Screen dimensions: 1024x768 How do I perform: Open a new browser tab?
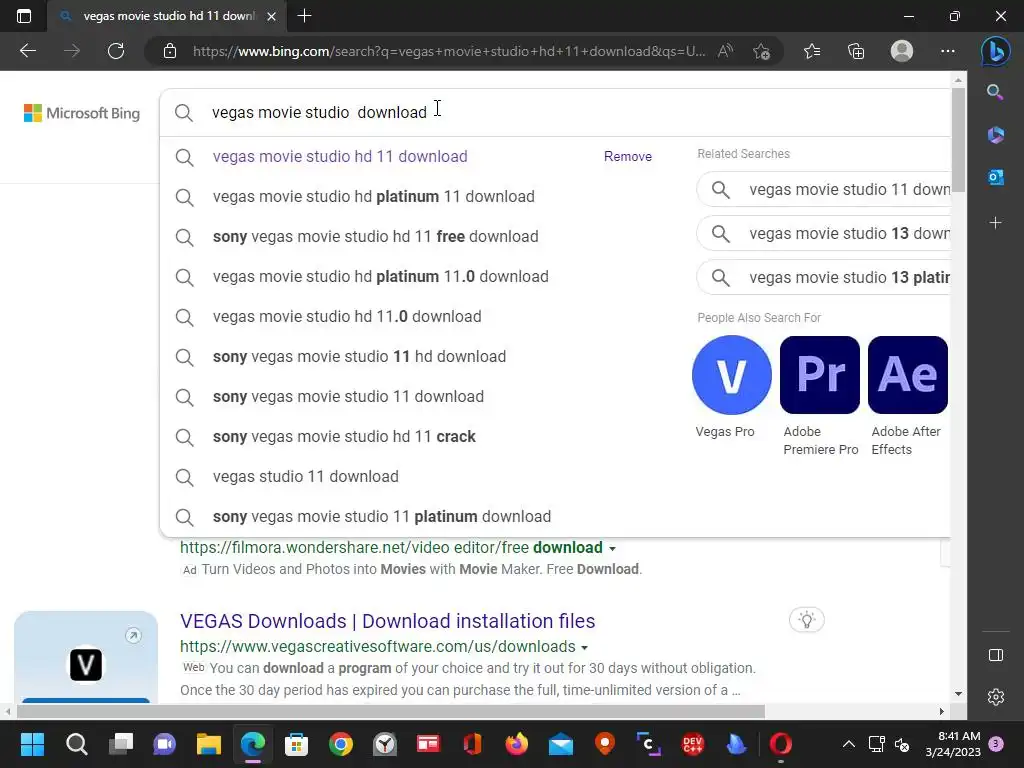(304, 16)
